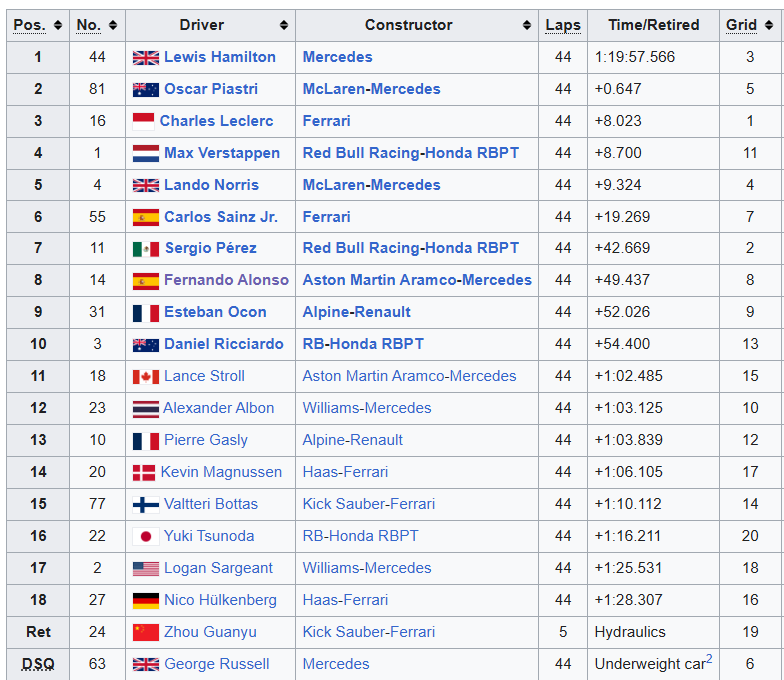Open McLaren-Mercedes link in Piastri's row
This screenshot has height=680, width=784.
pos(372,89)
